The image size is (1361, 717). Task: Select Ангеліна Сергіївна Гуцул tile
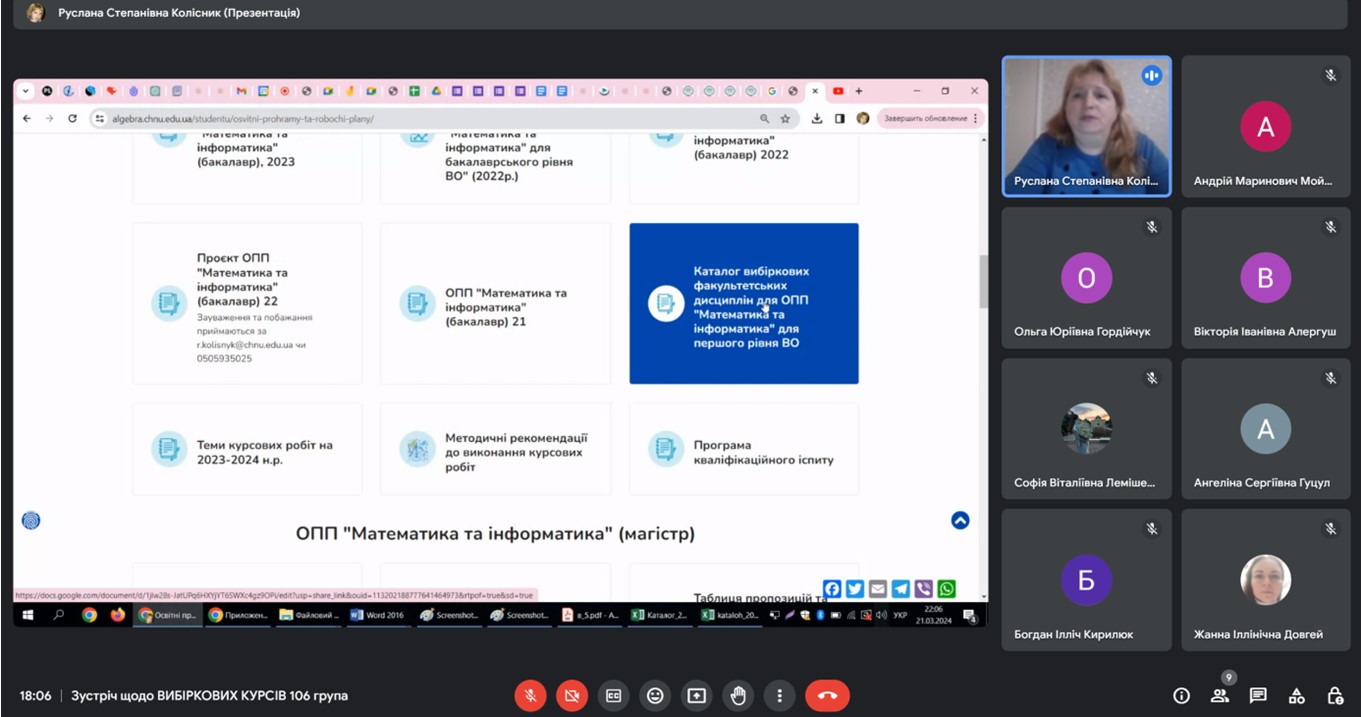coord(1265,429)
